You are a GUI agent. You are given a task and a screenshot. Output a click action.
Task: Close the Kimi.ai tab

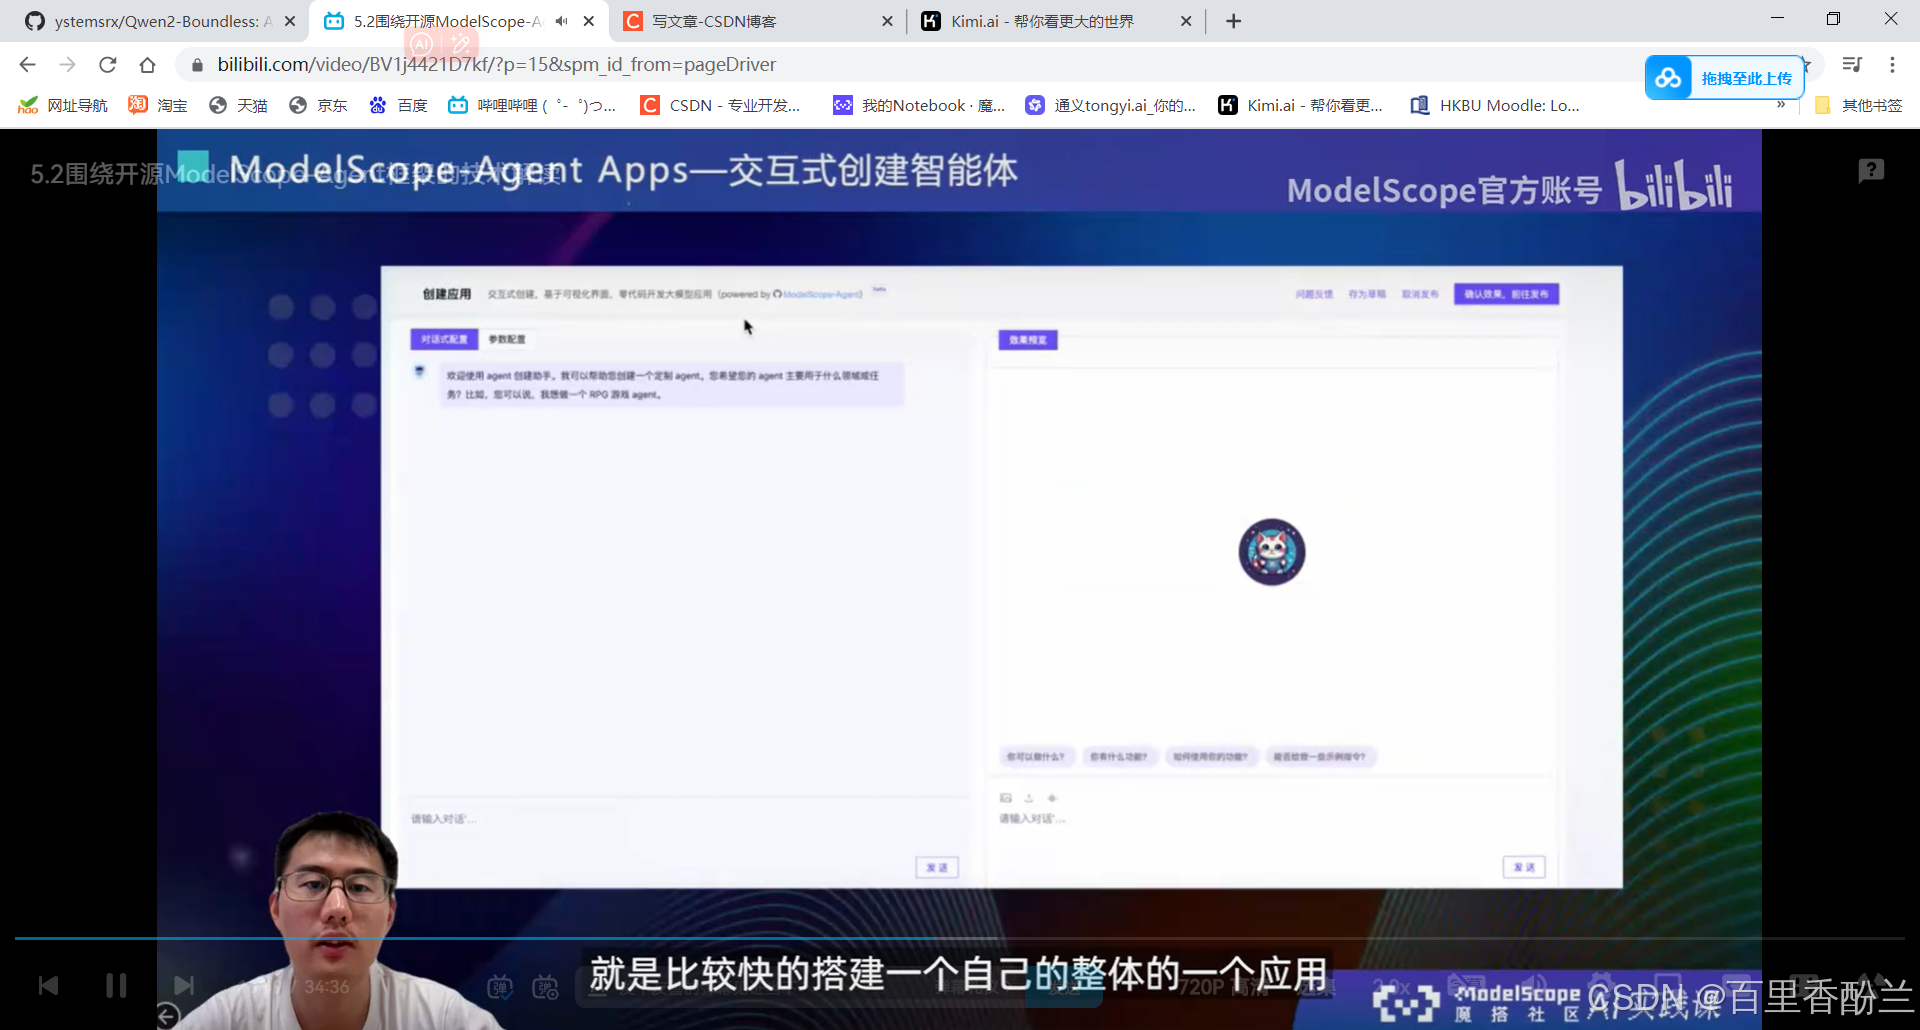(1186, 21)
